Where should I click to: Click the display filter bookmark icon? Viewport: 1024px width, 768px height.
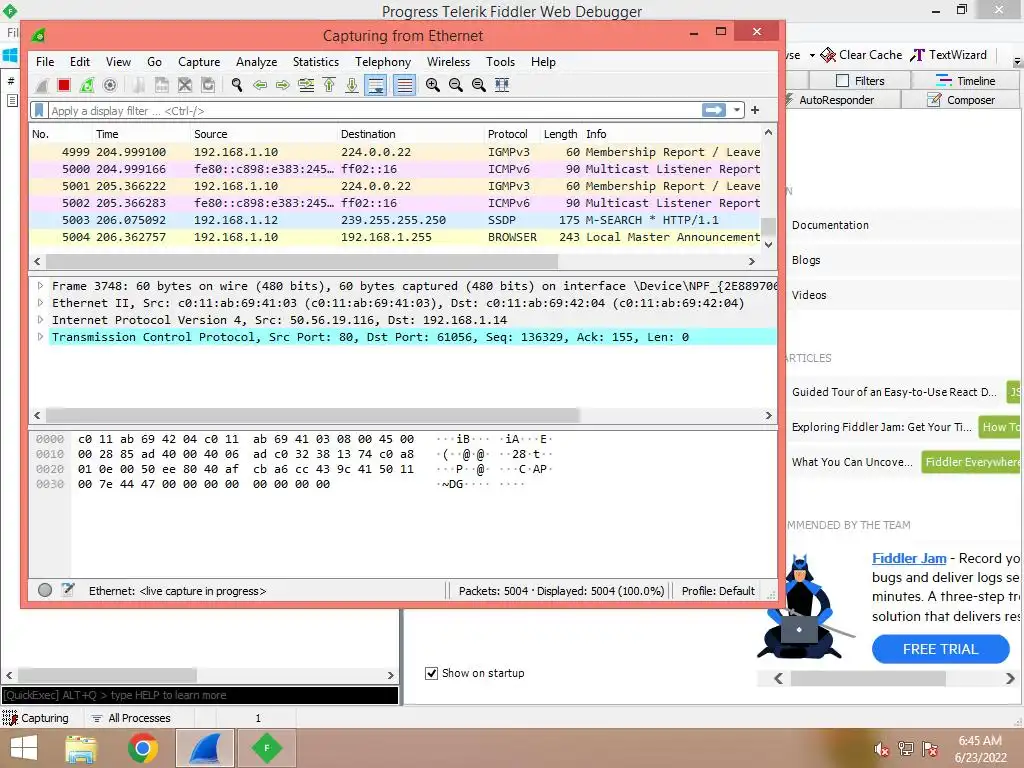click(x=39, y=110)
